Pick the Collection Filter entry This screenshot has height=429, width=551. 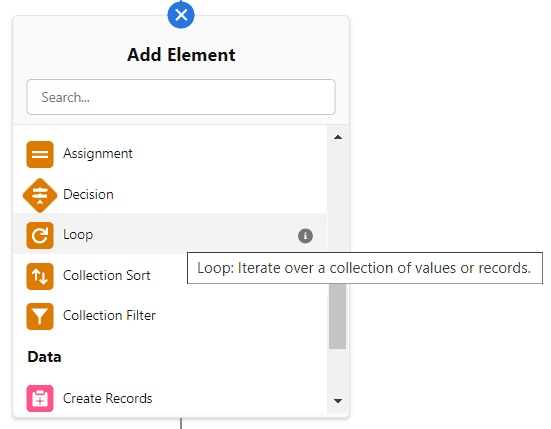pos(170,316)
